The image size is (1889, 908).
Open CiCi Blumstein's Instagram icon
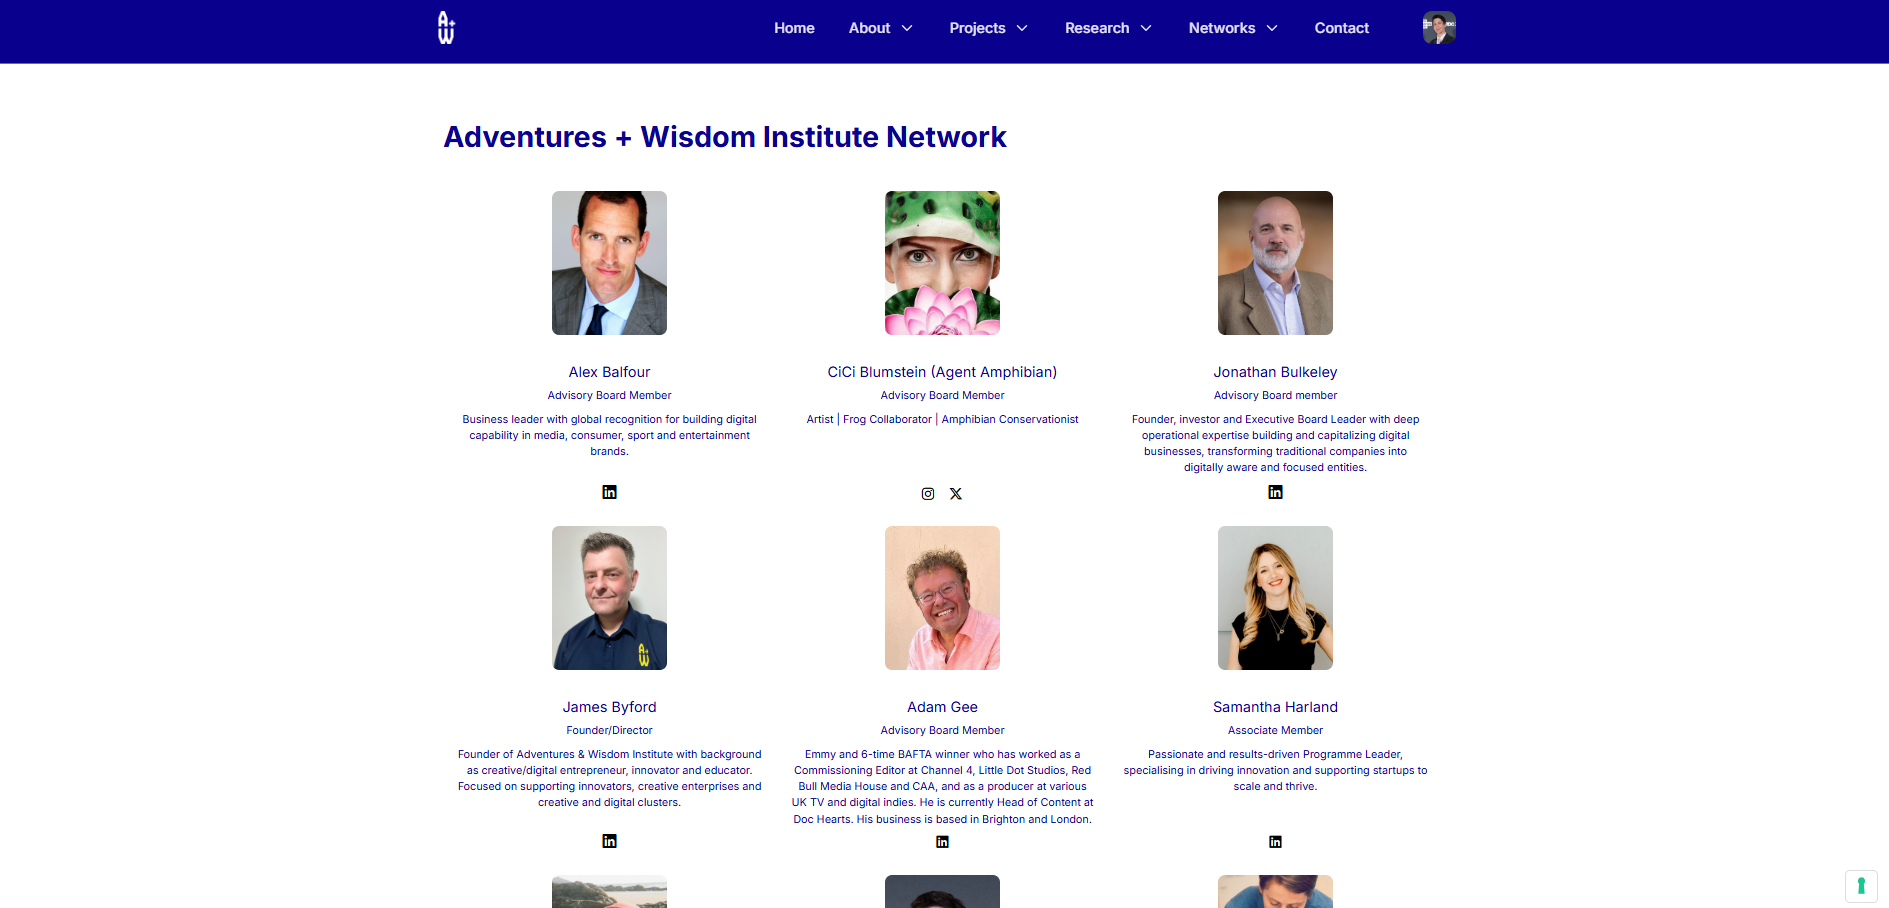(928, 494)
